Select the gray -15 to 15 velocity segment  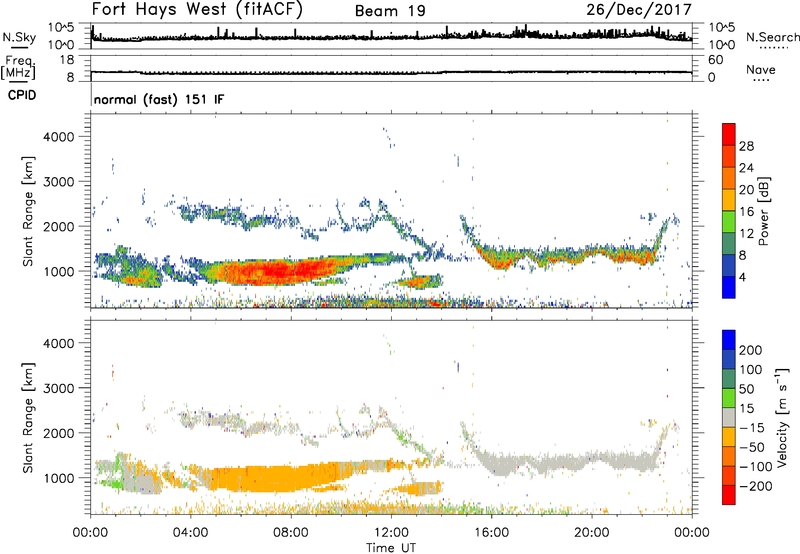(x=729, y=417)
